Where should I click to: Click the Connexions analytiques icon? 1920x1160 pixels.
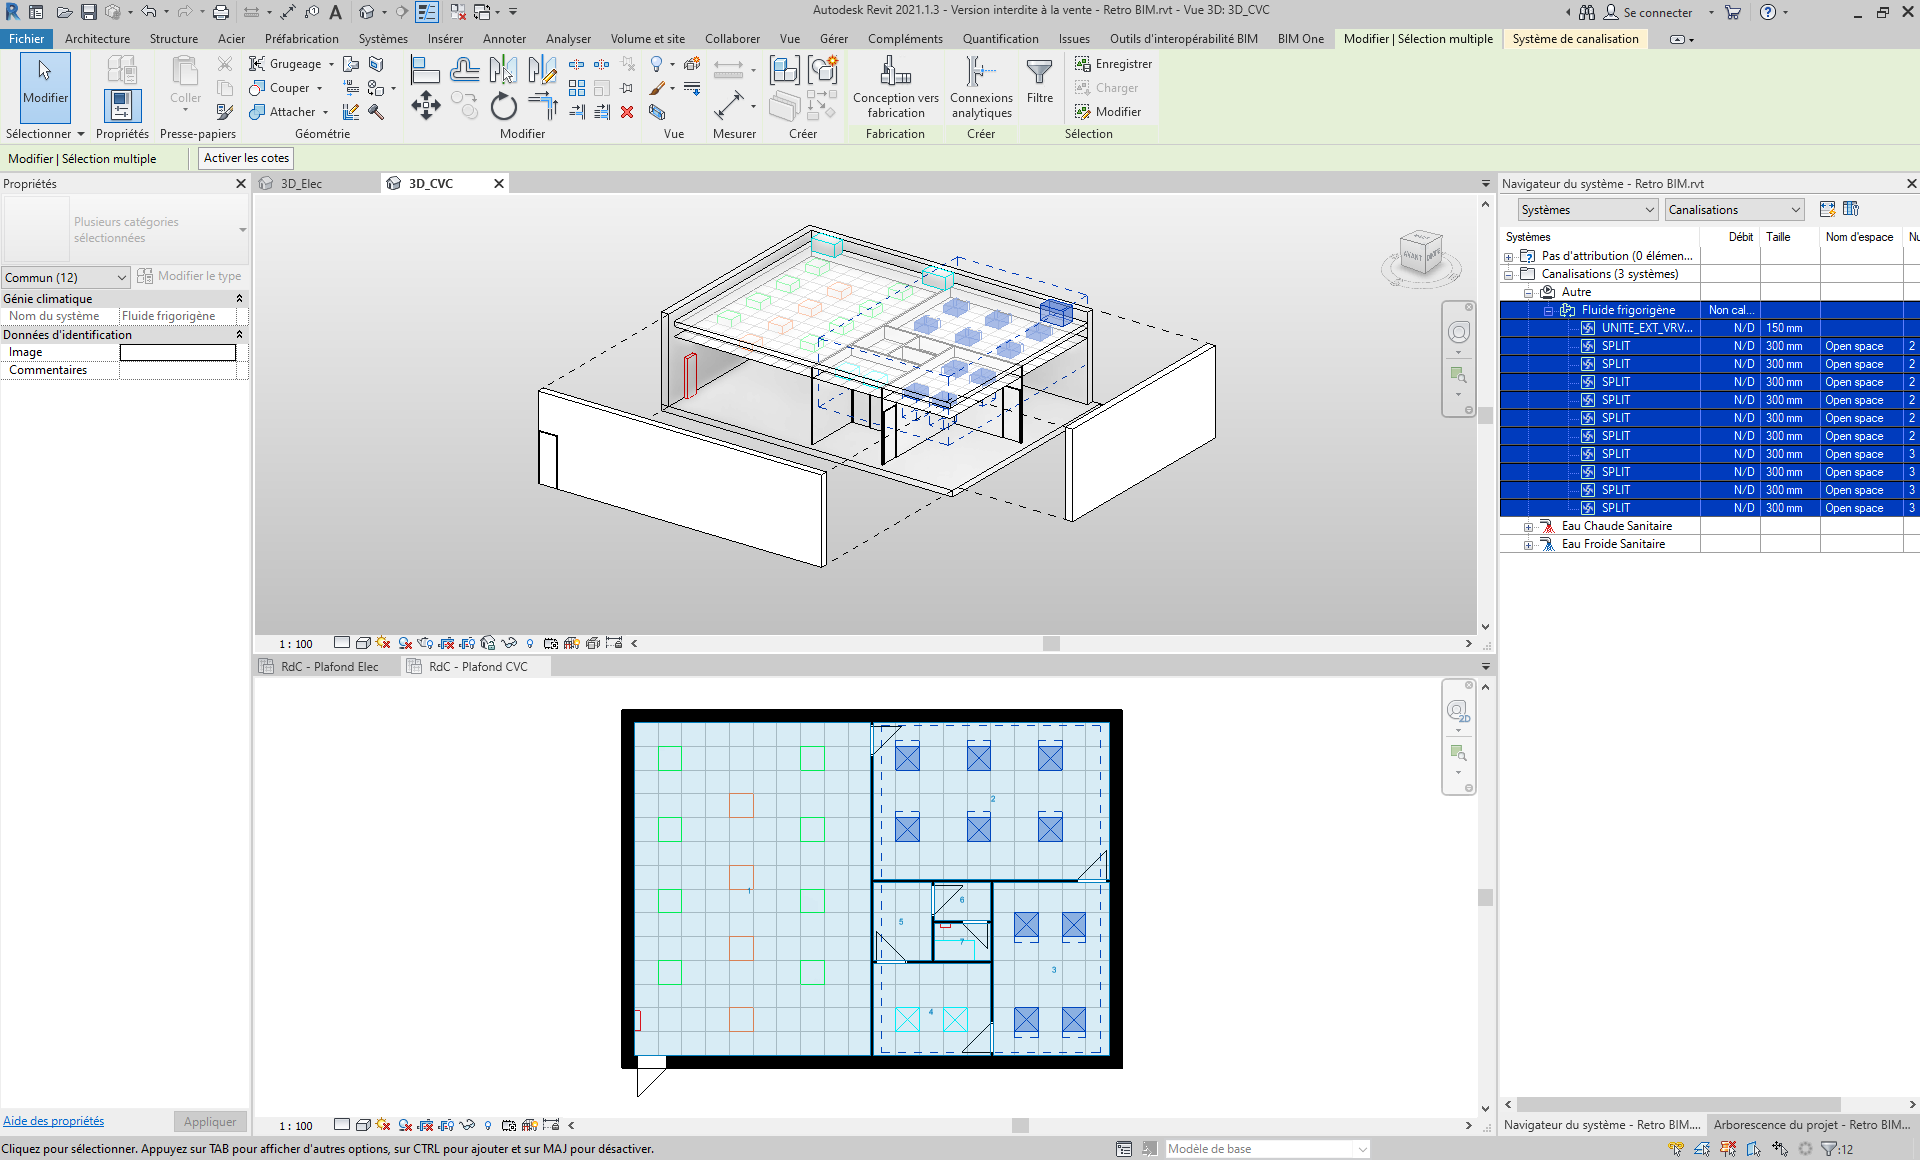(x=980, y=72)
